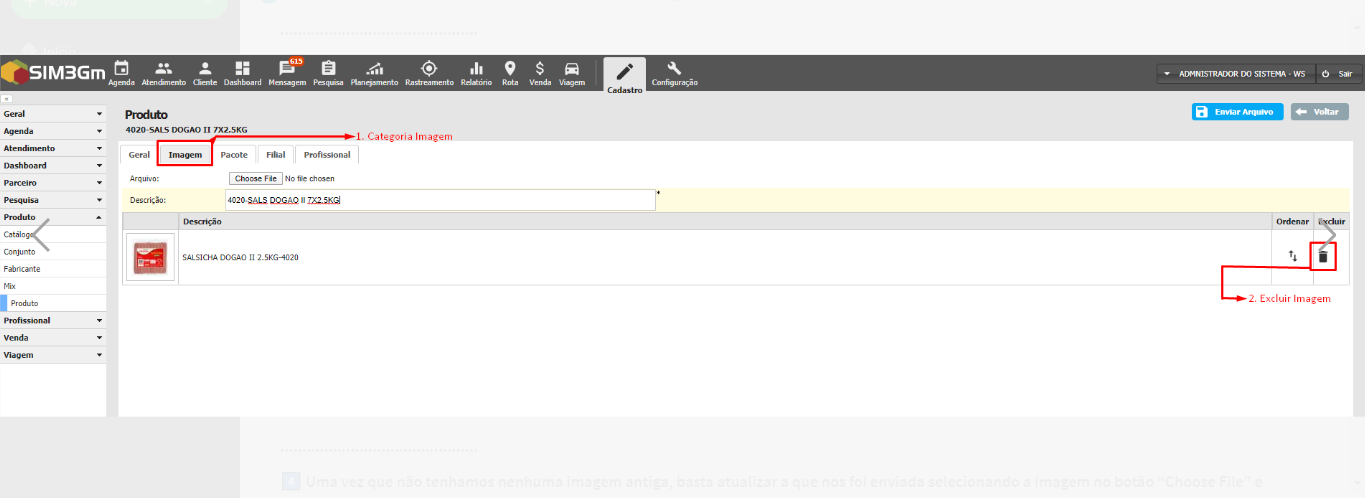The height and width of the screenshot is (498, 1365).
Task: Switch to the Imagem tab
Action: pyautogui.click(x=185, y=155)
